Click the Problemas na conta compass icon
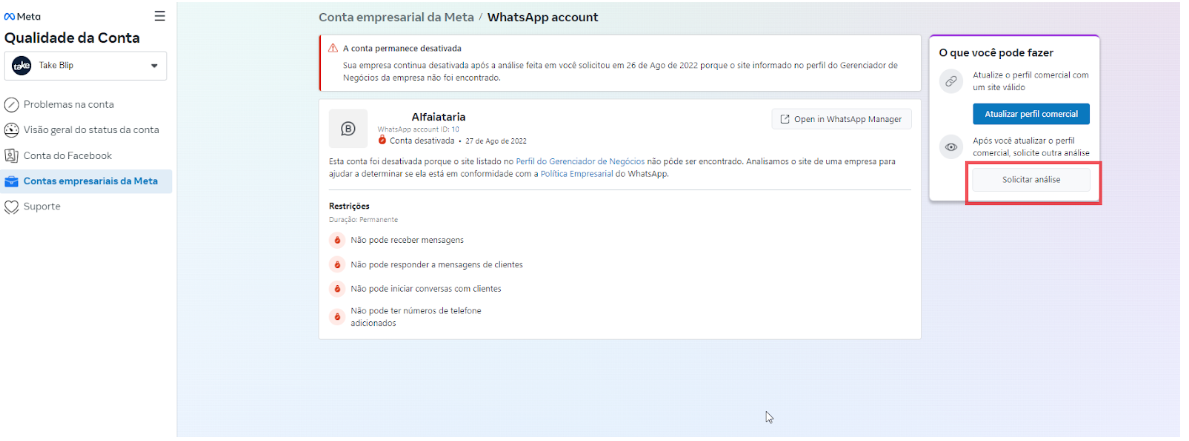 click(x=11, y=105)
